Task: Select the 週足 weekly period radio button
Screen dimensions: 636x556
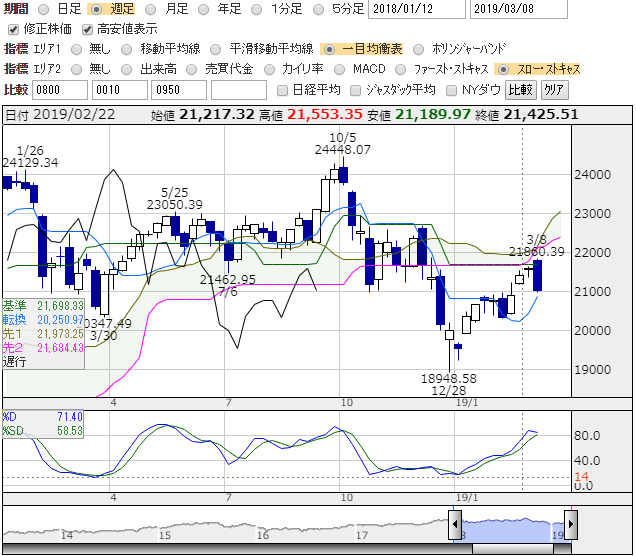Action: [96, 9]
